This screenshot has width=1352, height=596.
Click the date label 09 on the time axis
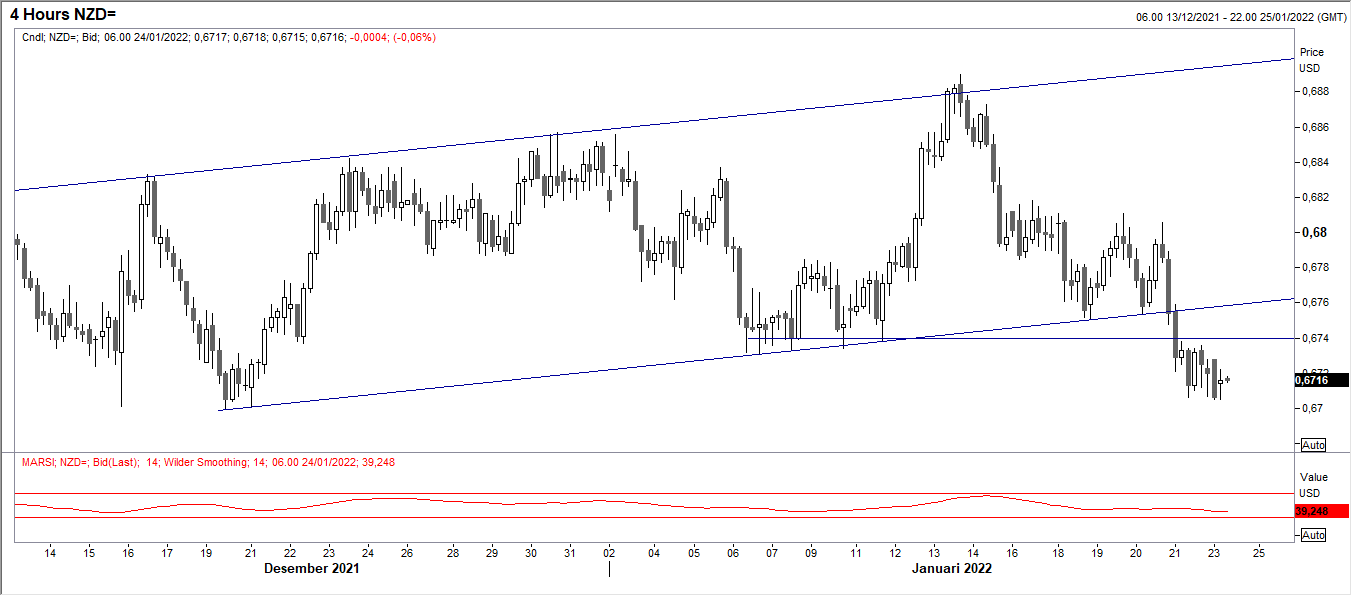tap(811, 552)
